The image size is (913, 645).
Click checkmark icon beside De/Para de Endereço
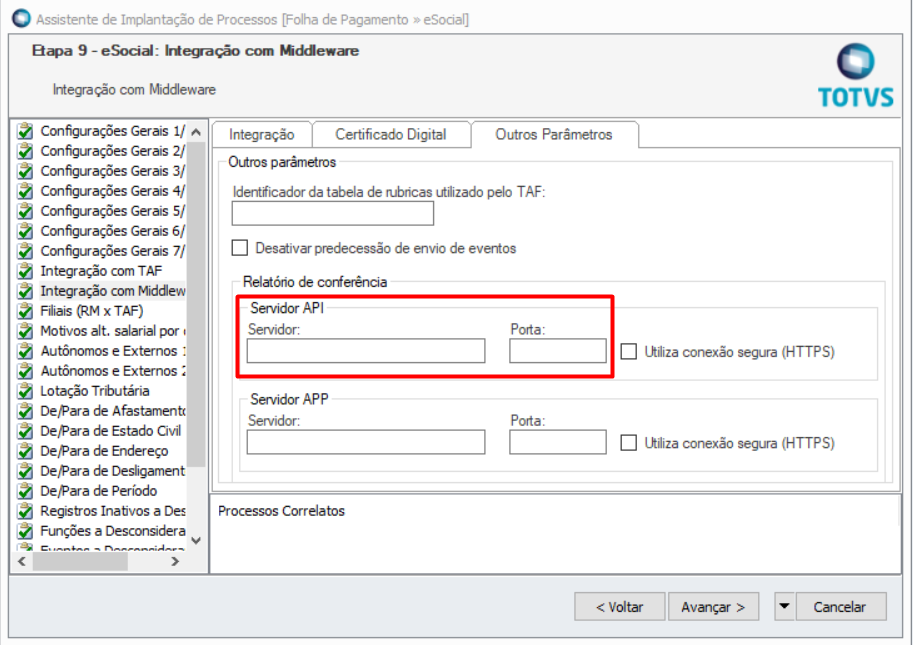coord(25,451)
